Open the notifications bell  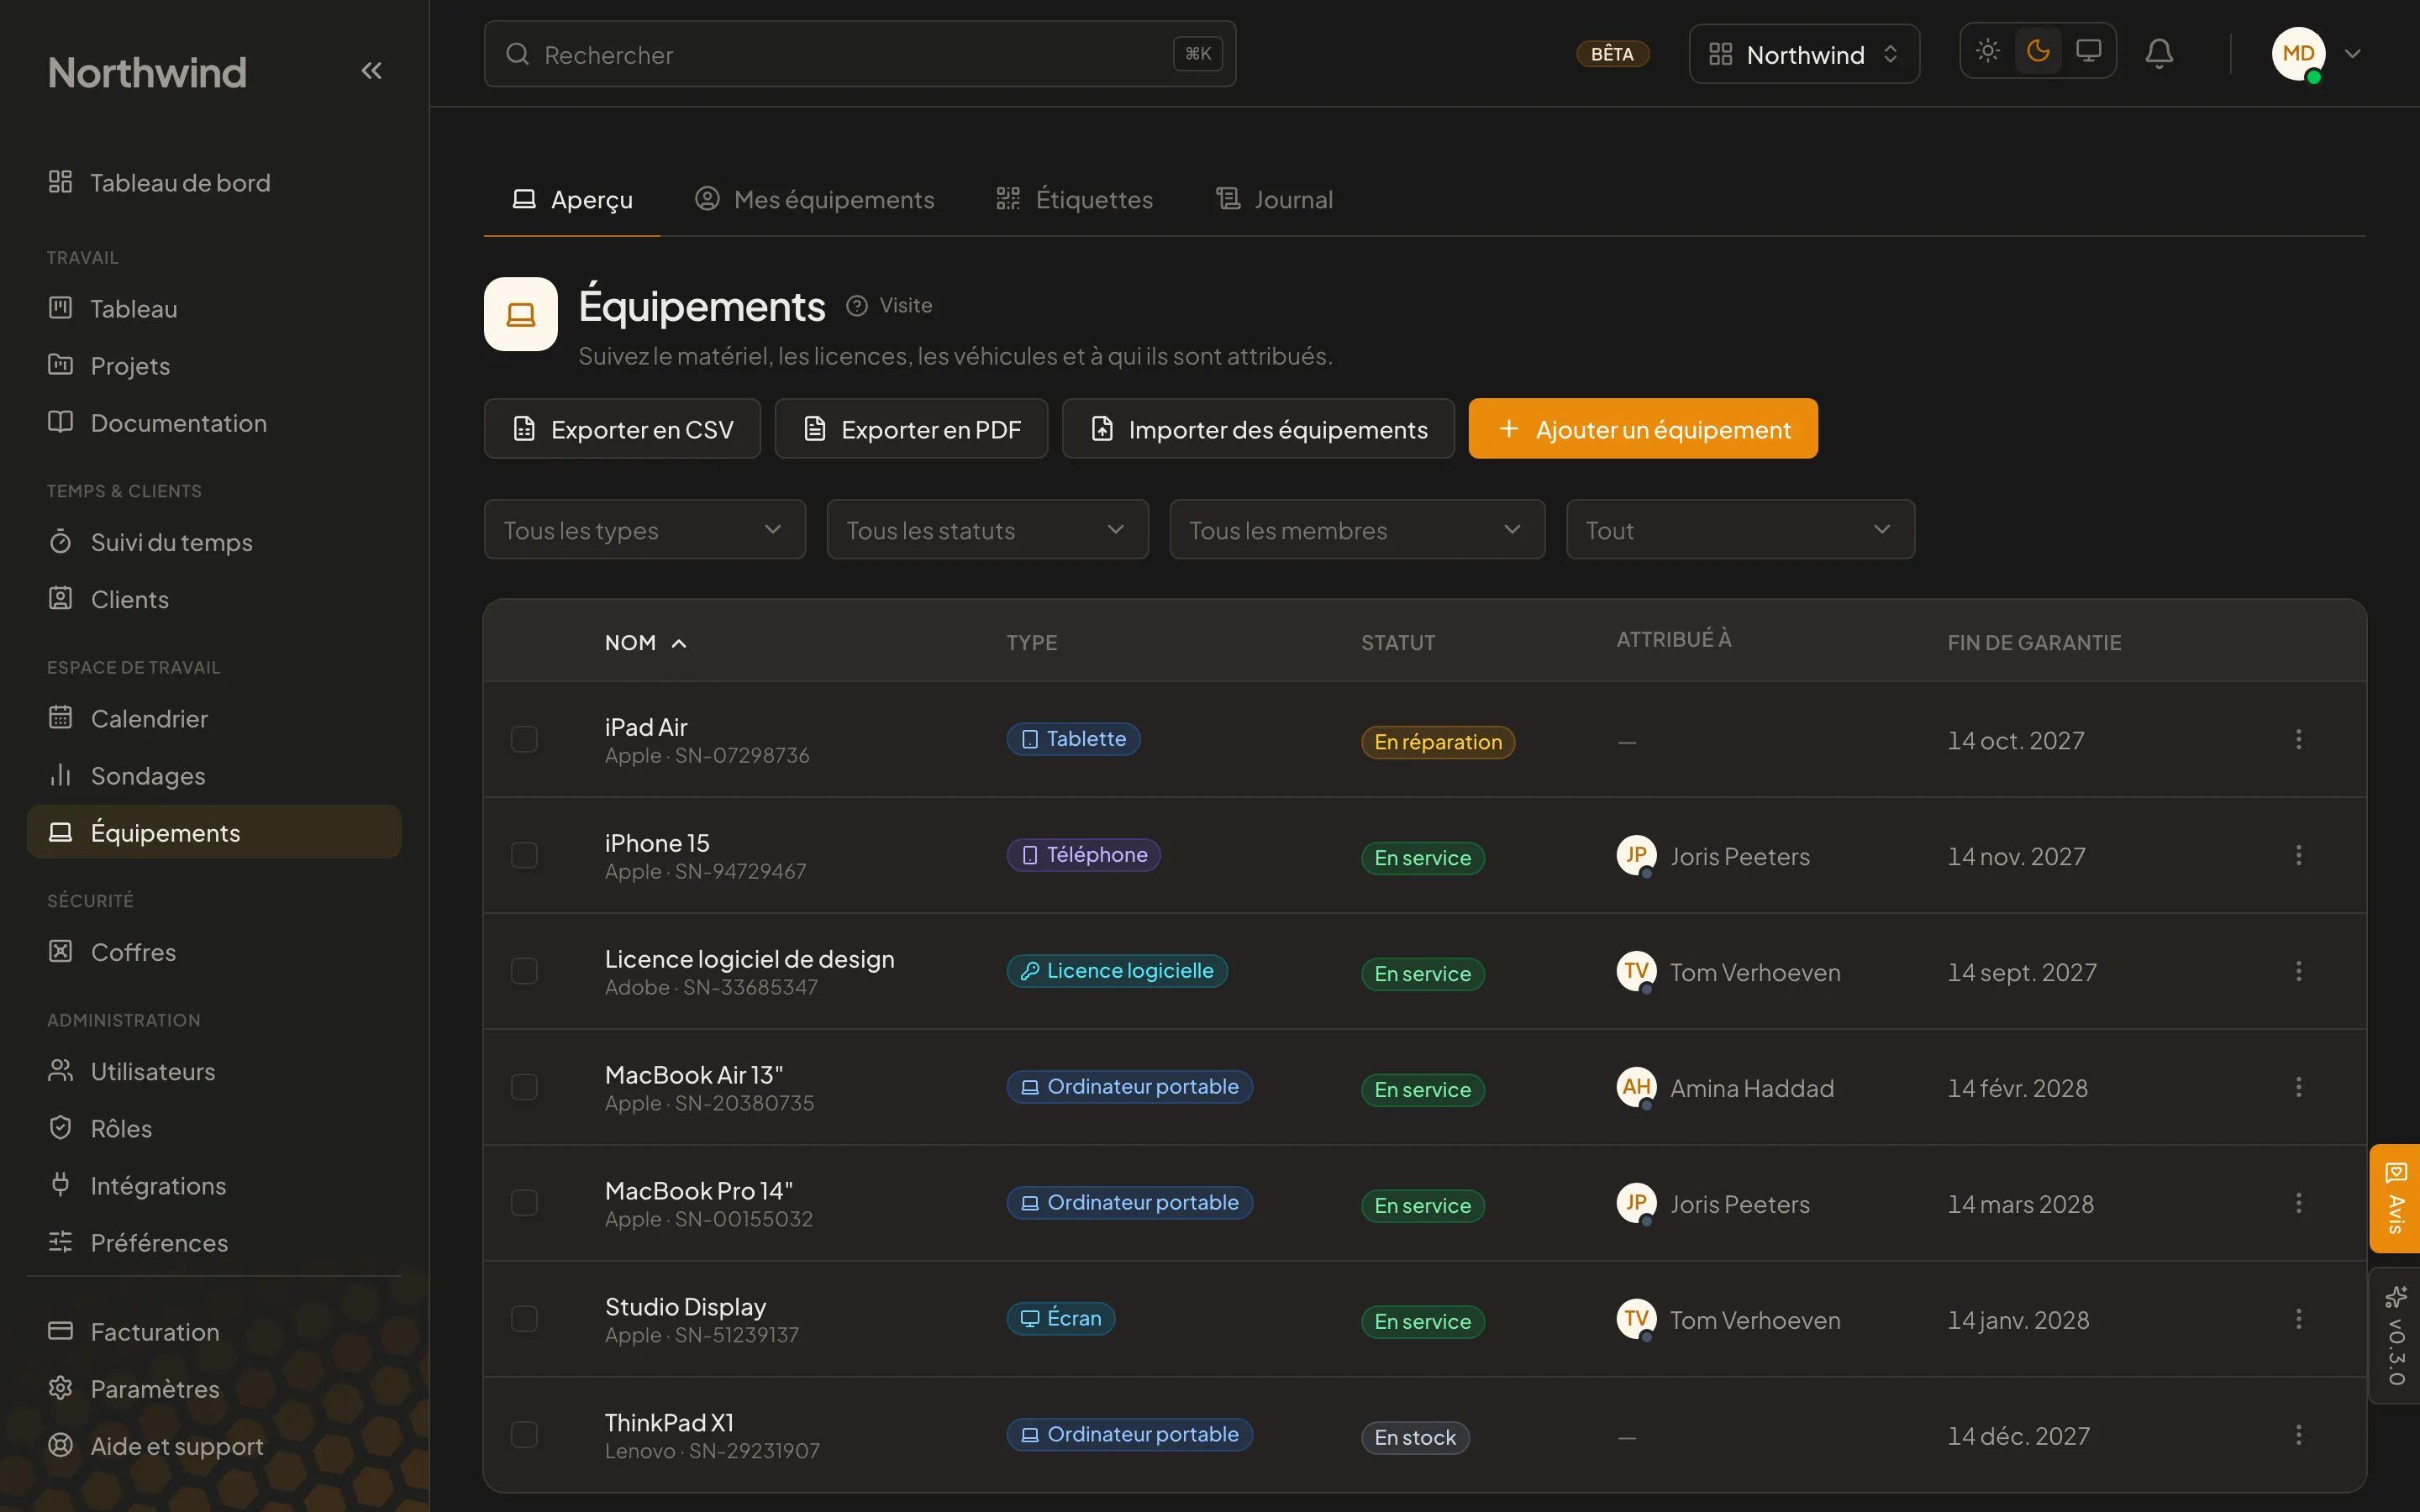coord(2159,53)
